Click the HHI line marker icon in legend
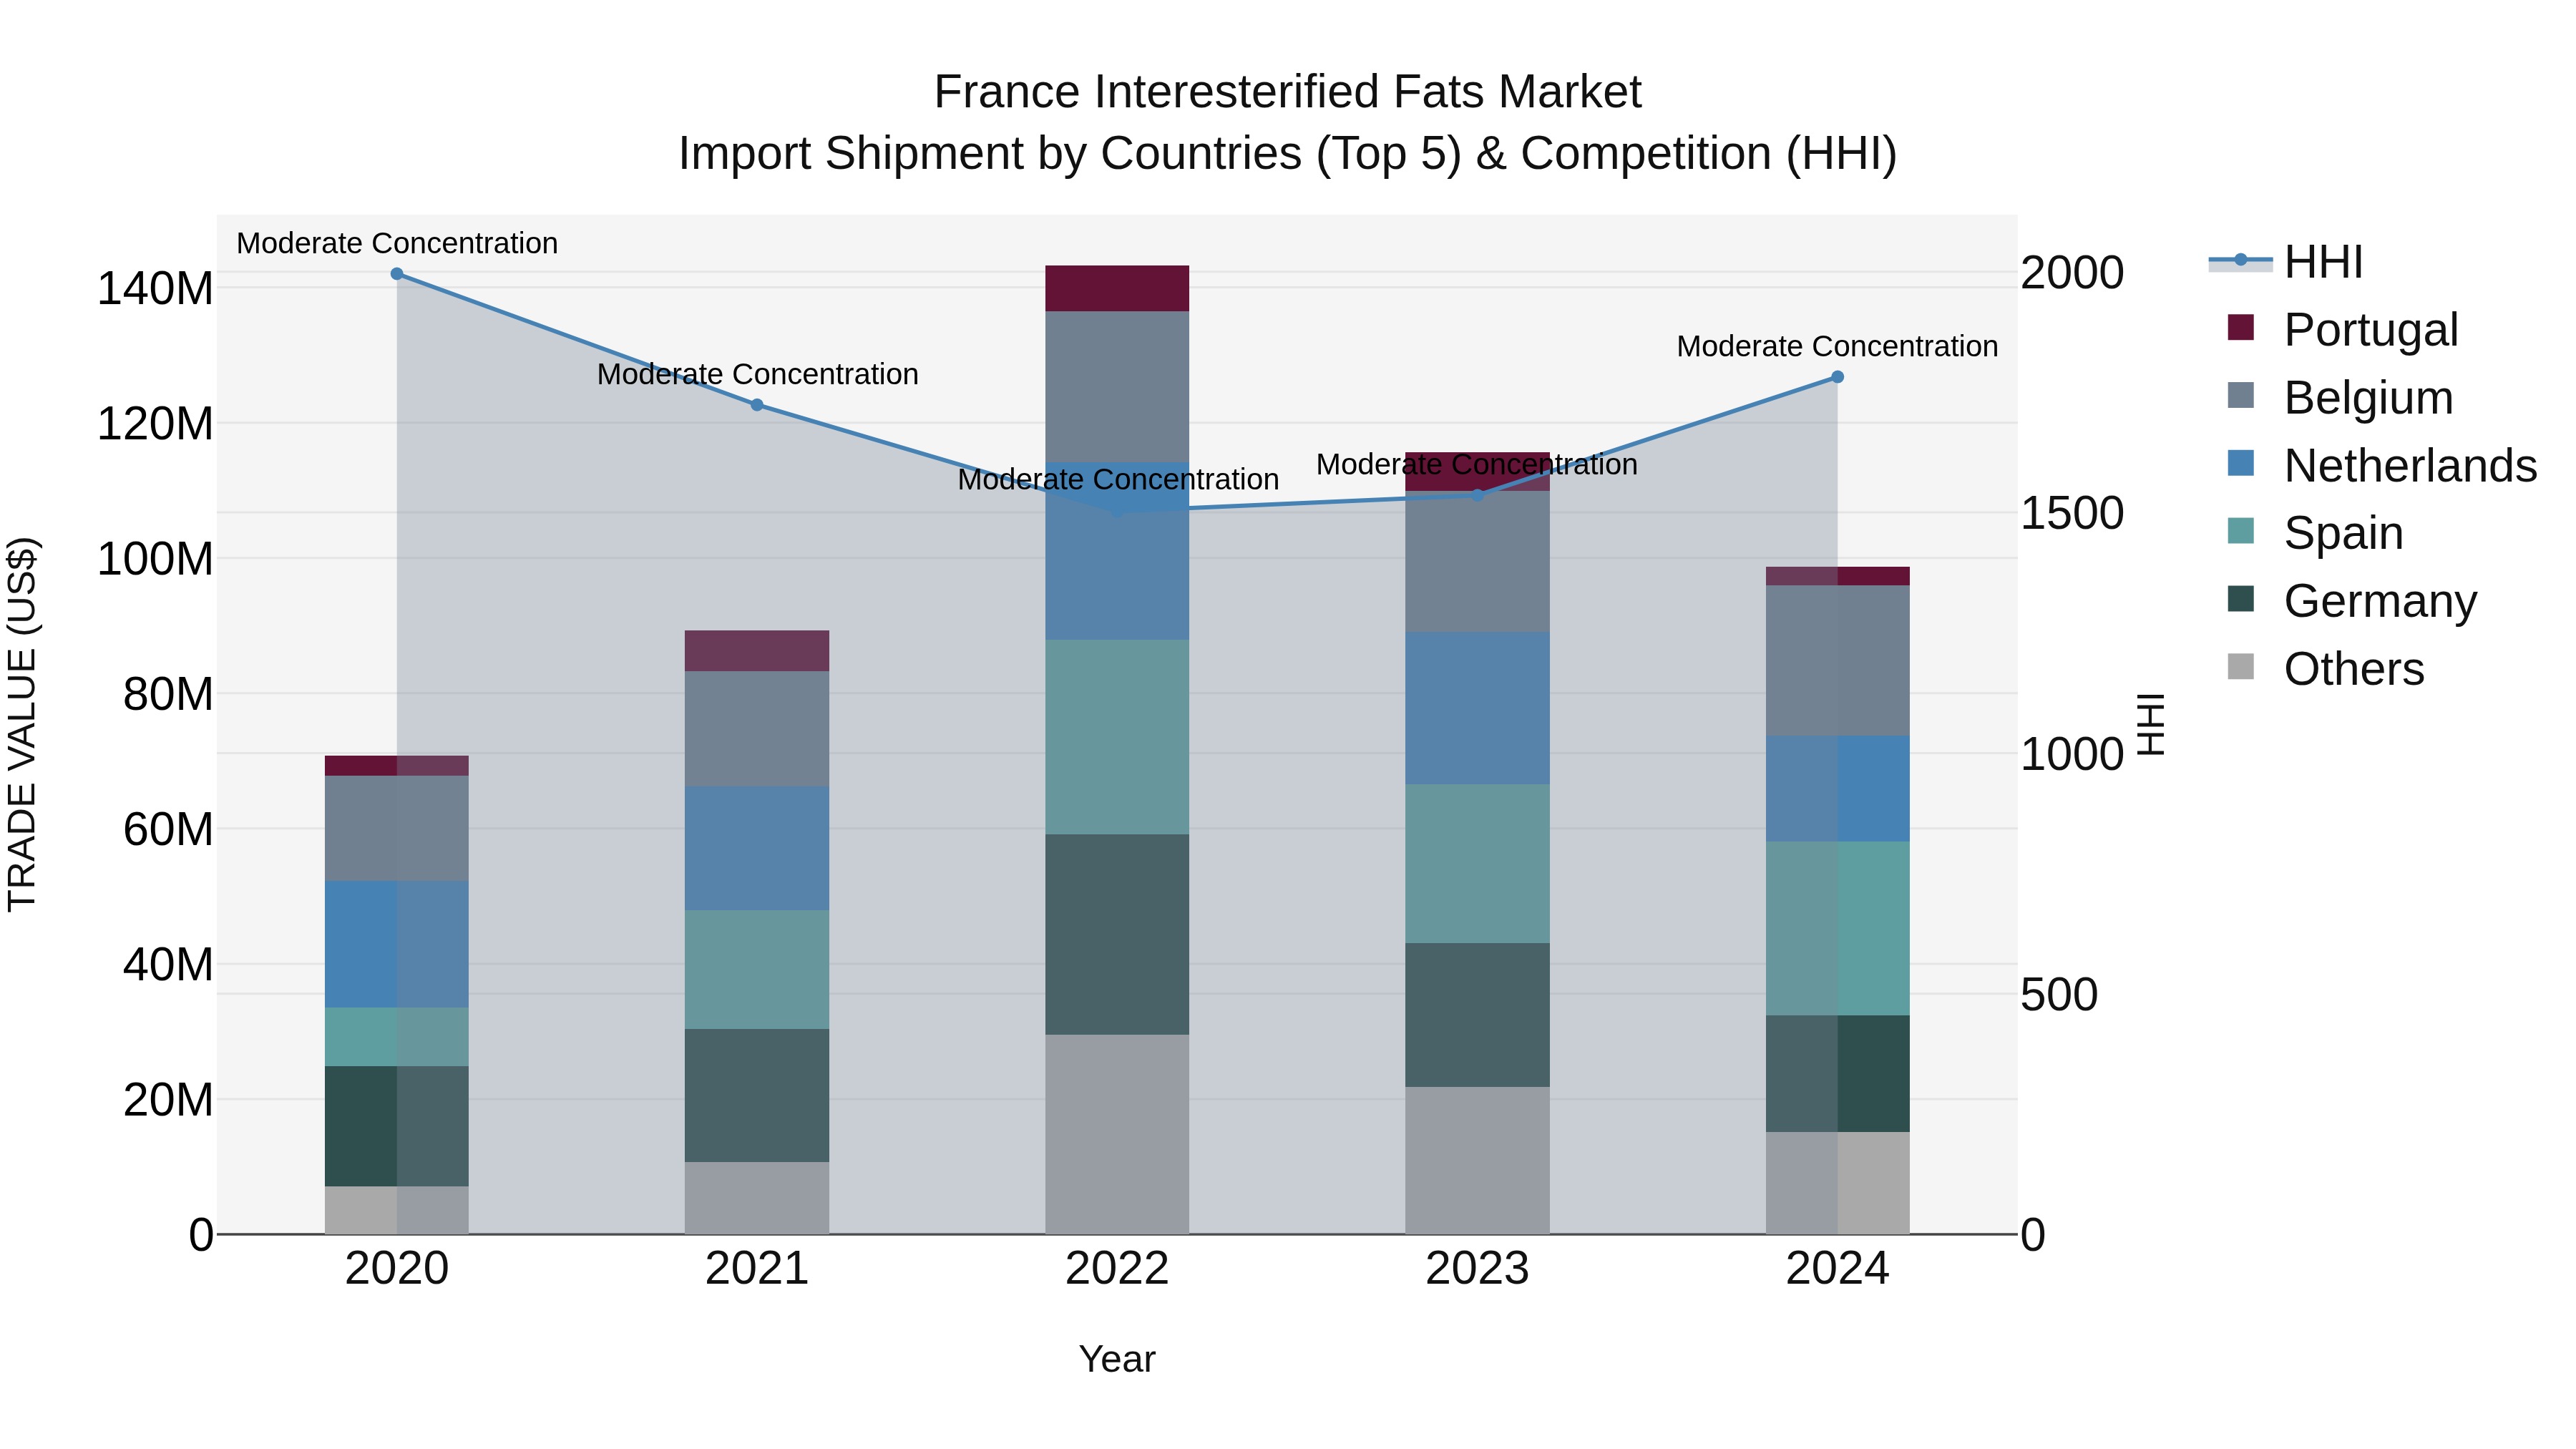 [x=2241, y=261]
